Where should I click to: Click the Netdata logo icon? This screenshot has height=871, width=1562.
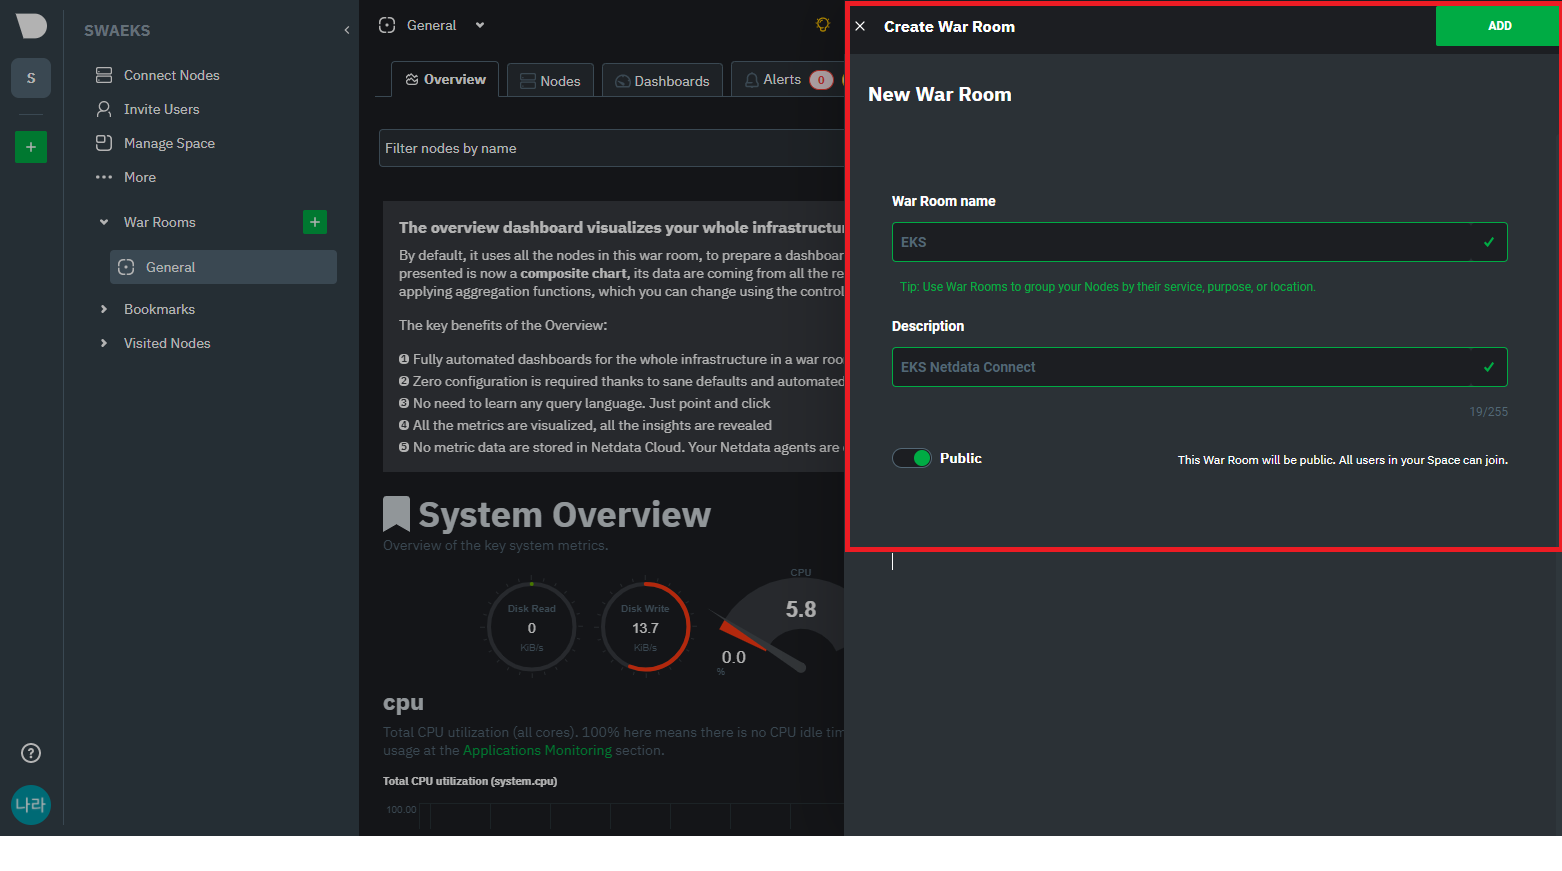pos(31,26)
